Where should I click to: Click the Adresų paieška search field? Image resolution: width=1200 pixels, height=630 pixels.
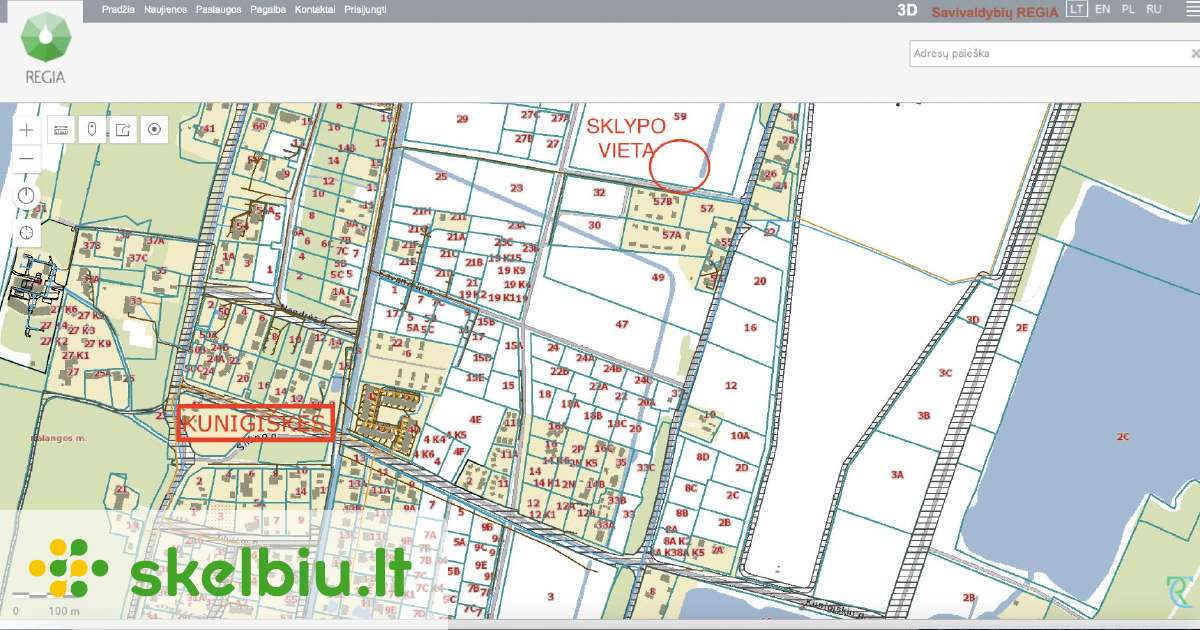(x=1050, y=54)
